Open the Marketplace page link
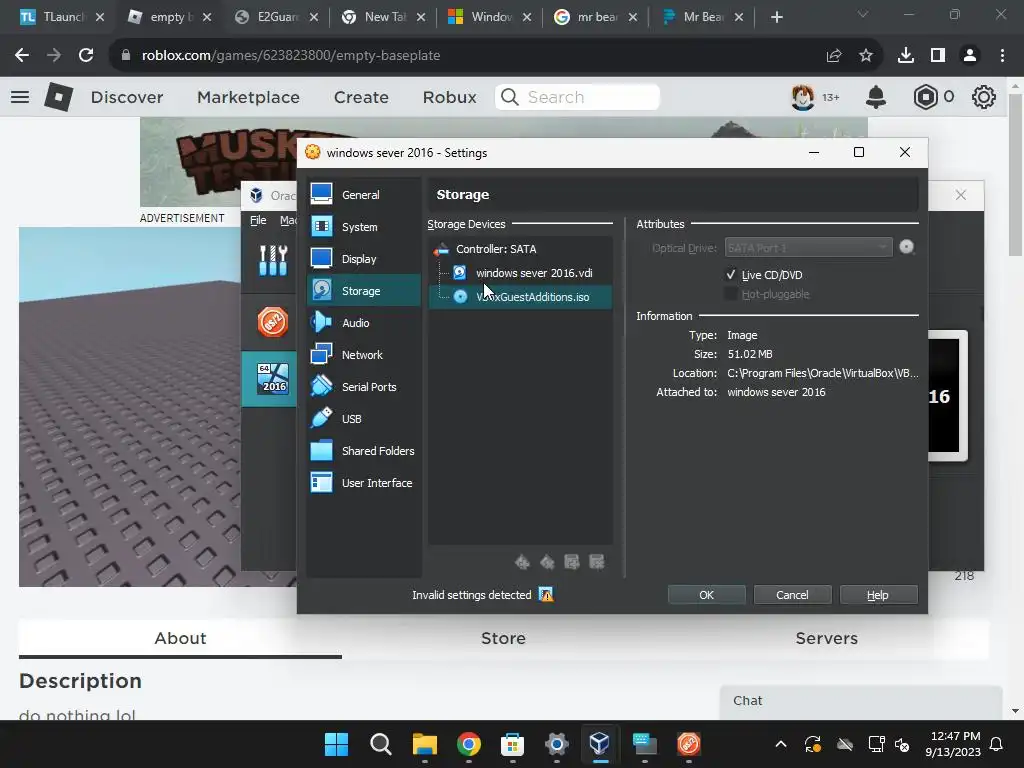Screen dimensions: 1024x768 coord(248,97)
